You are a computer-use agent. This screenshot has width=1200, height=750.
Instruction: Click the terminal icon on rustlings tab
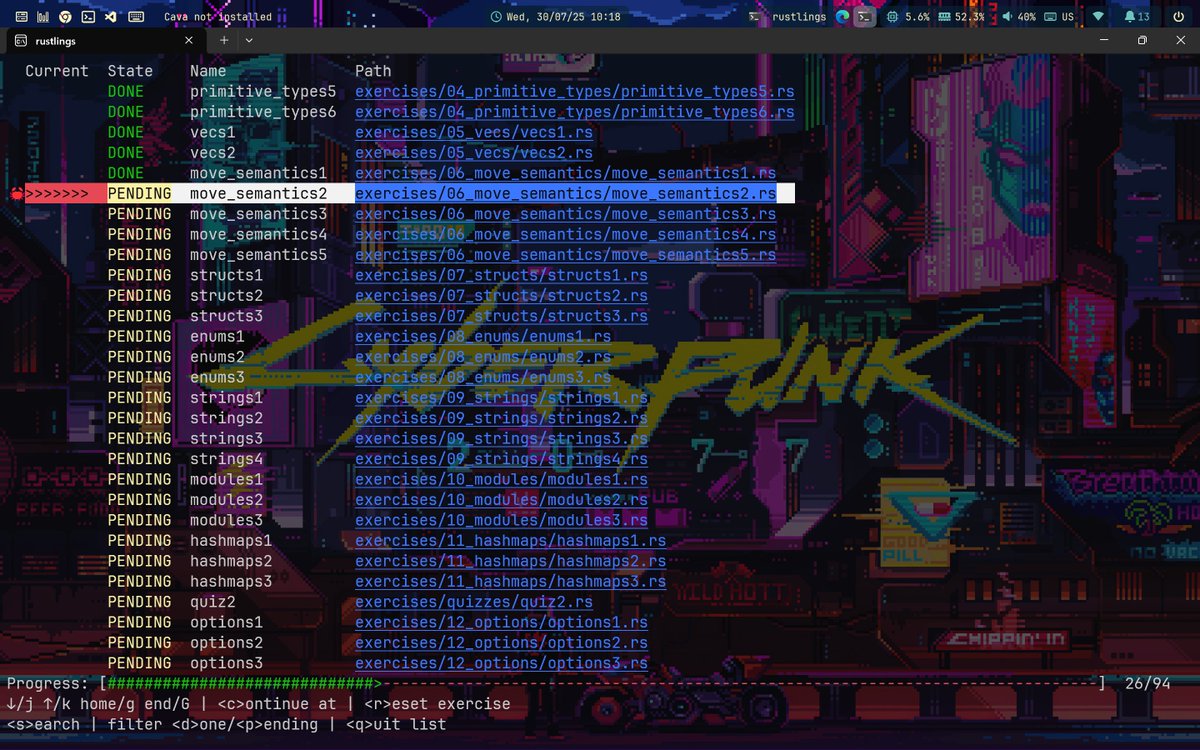pyautogui.click(x=21, y=41)
